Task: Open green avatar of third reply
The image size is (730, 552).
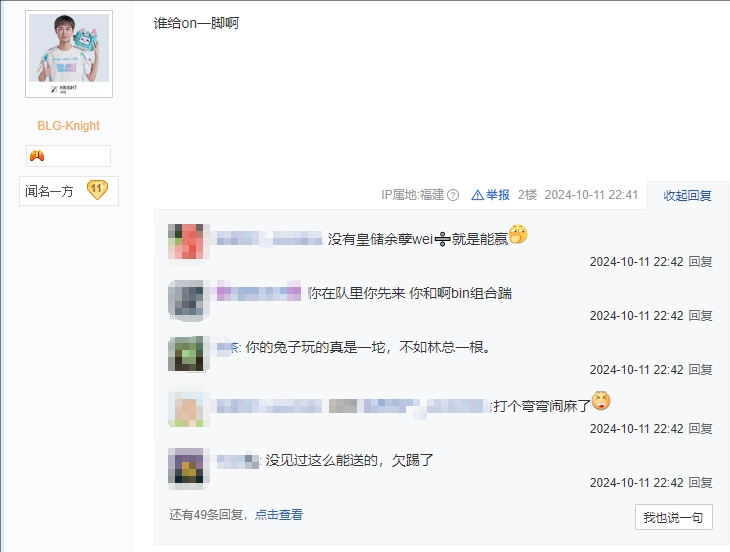Action: [186, 353]
